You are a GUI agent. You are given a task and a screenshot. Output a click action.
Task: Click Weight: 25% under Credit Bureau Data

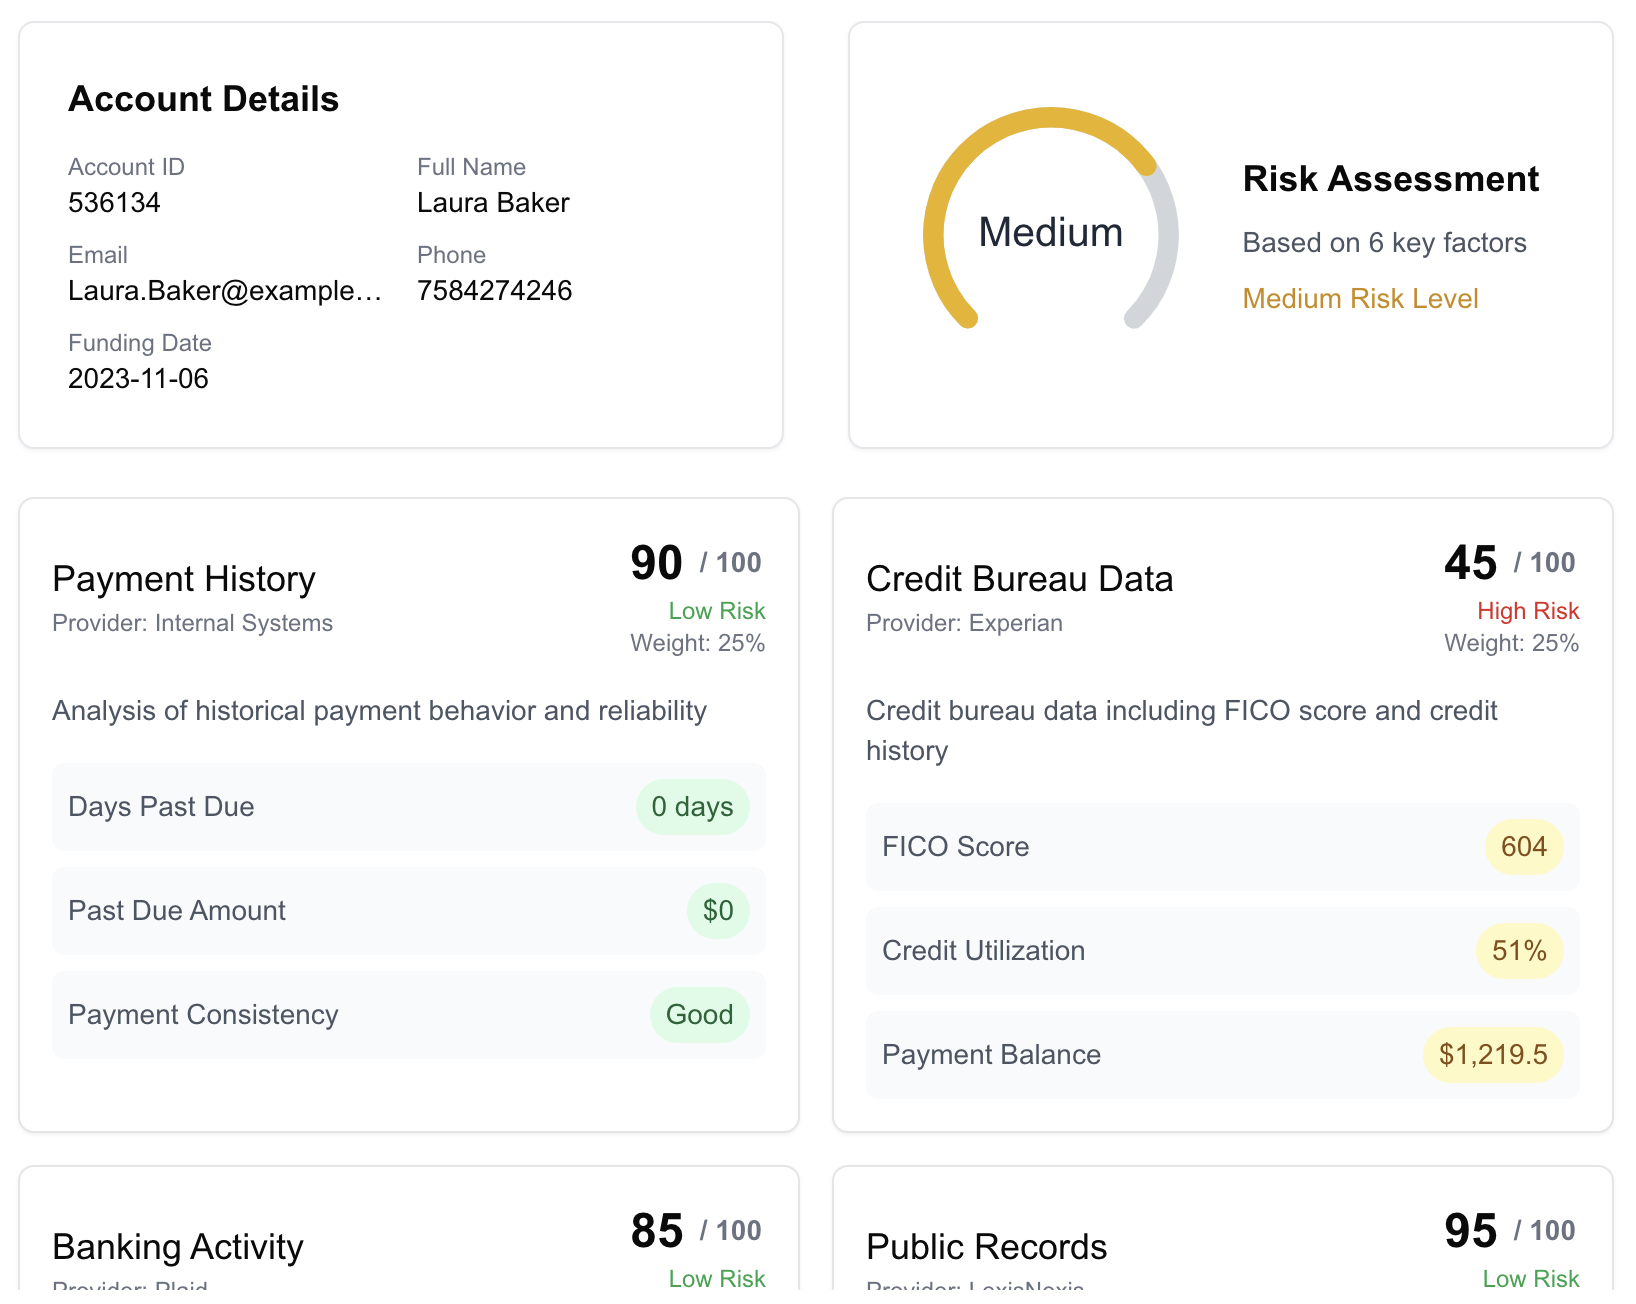click(x=1512, y=643)
